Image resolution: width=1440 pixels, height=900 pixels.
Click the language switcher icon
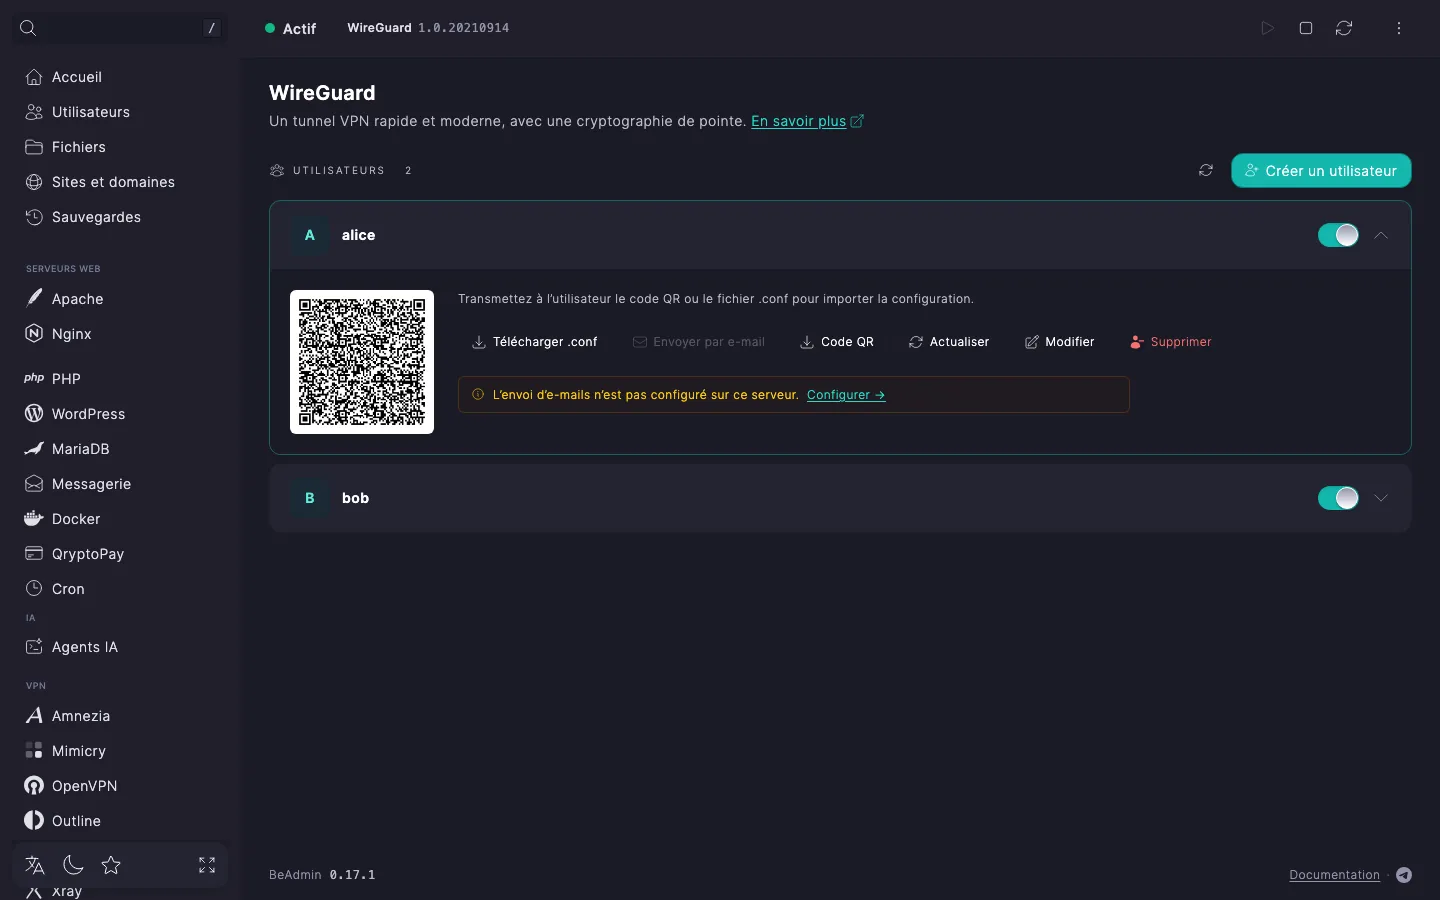tap(35, 865)
